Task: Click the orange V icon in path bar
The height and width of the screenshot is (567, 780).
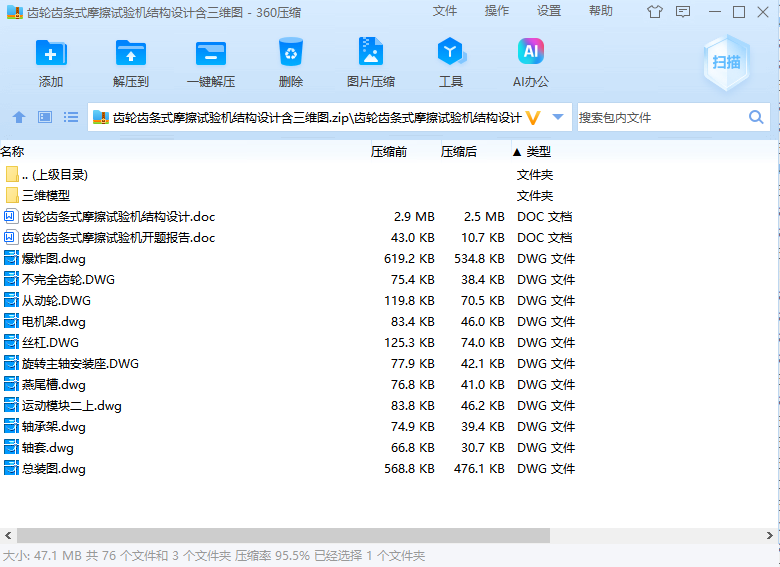Action: (533, 118)
